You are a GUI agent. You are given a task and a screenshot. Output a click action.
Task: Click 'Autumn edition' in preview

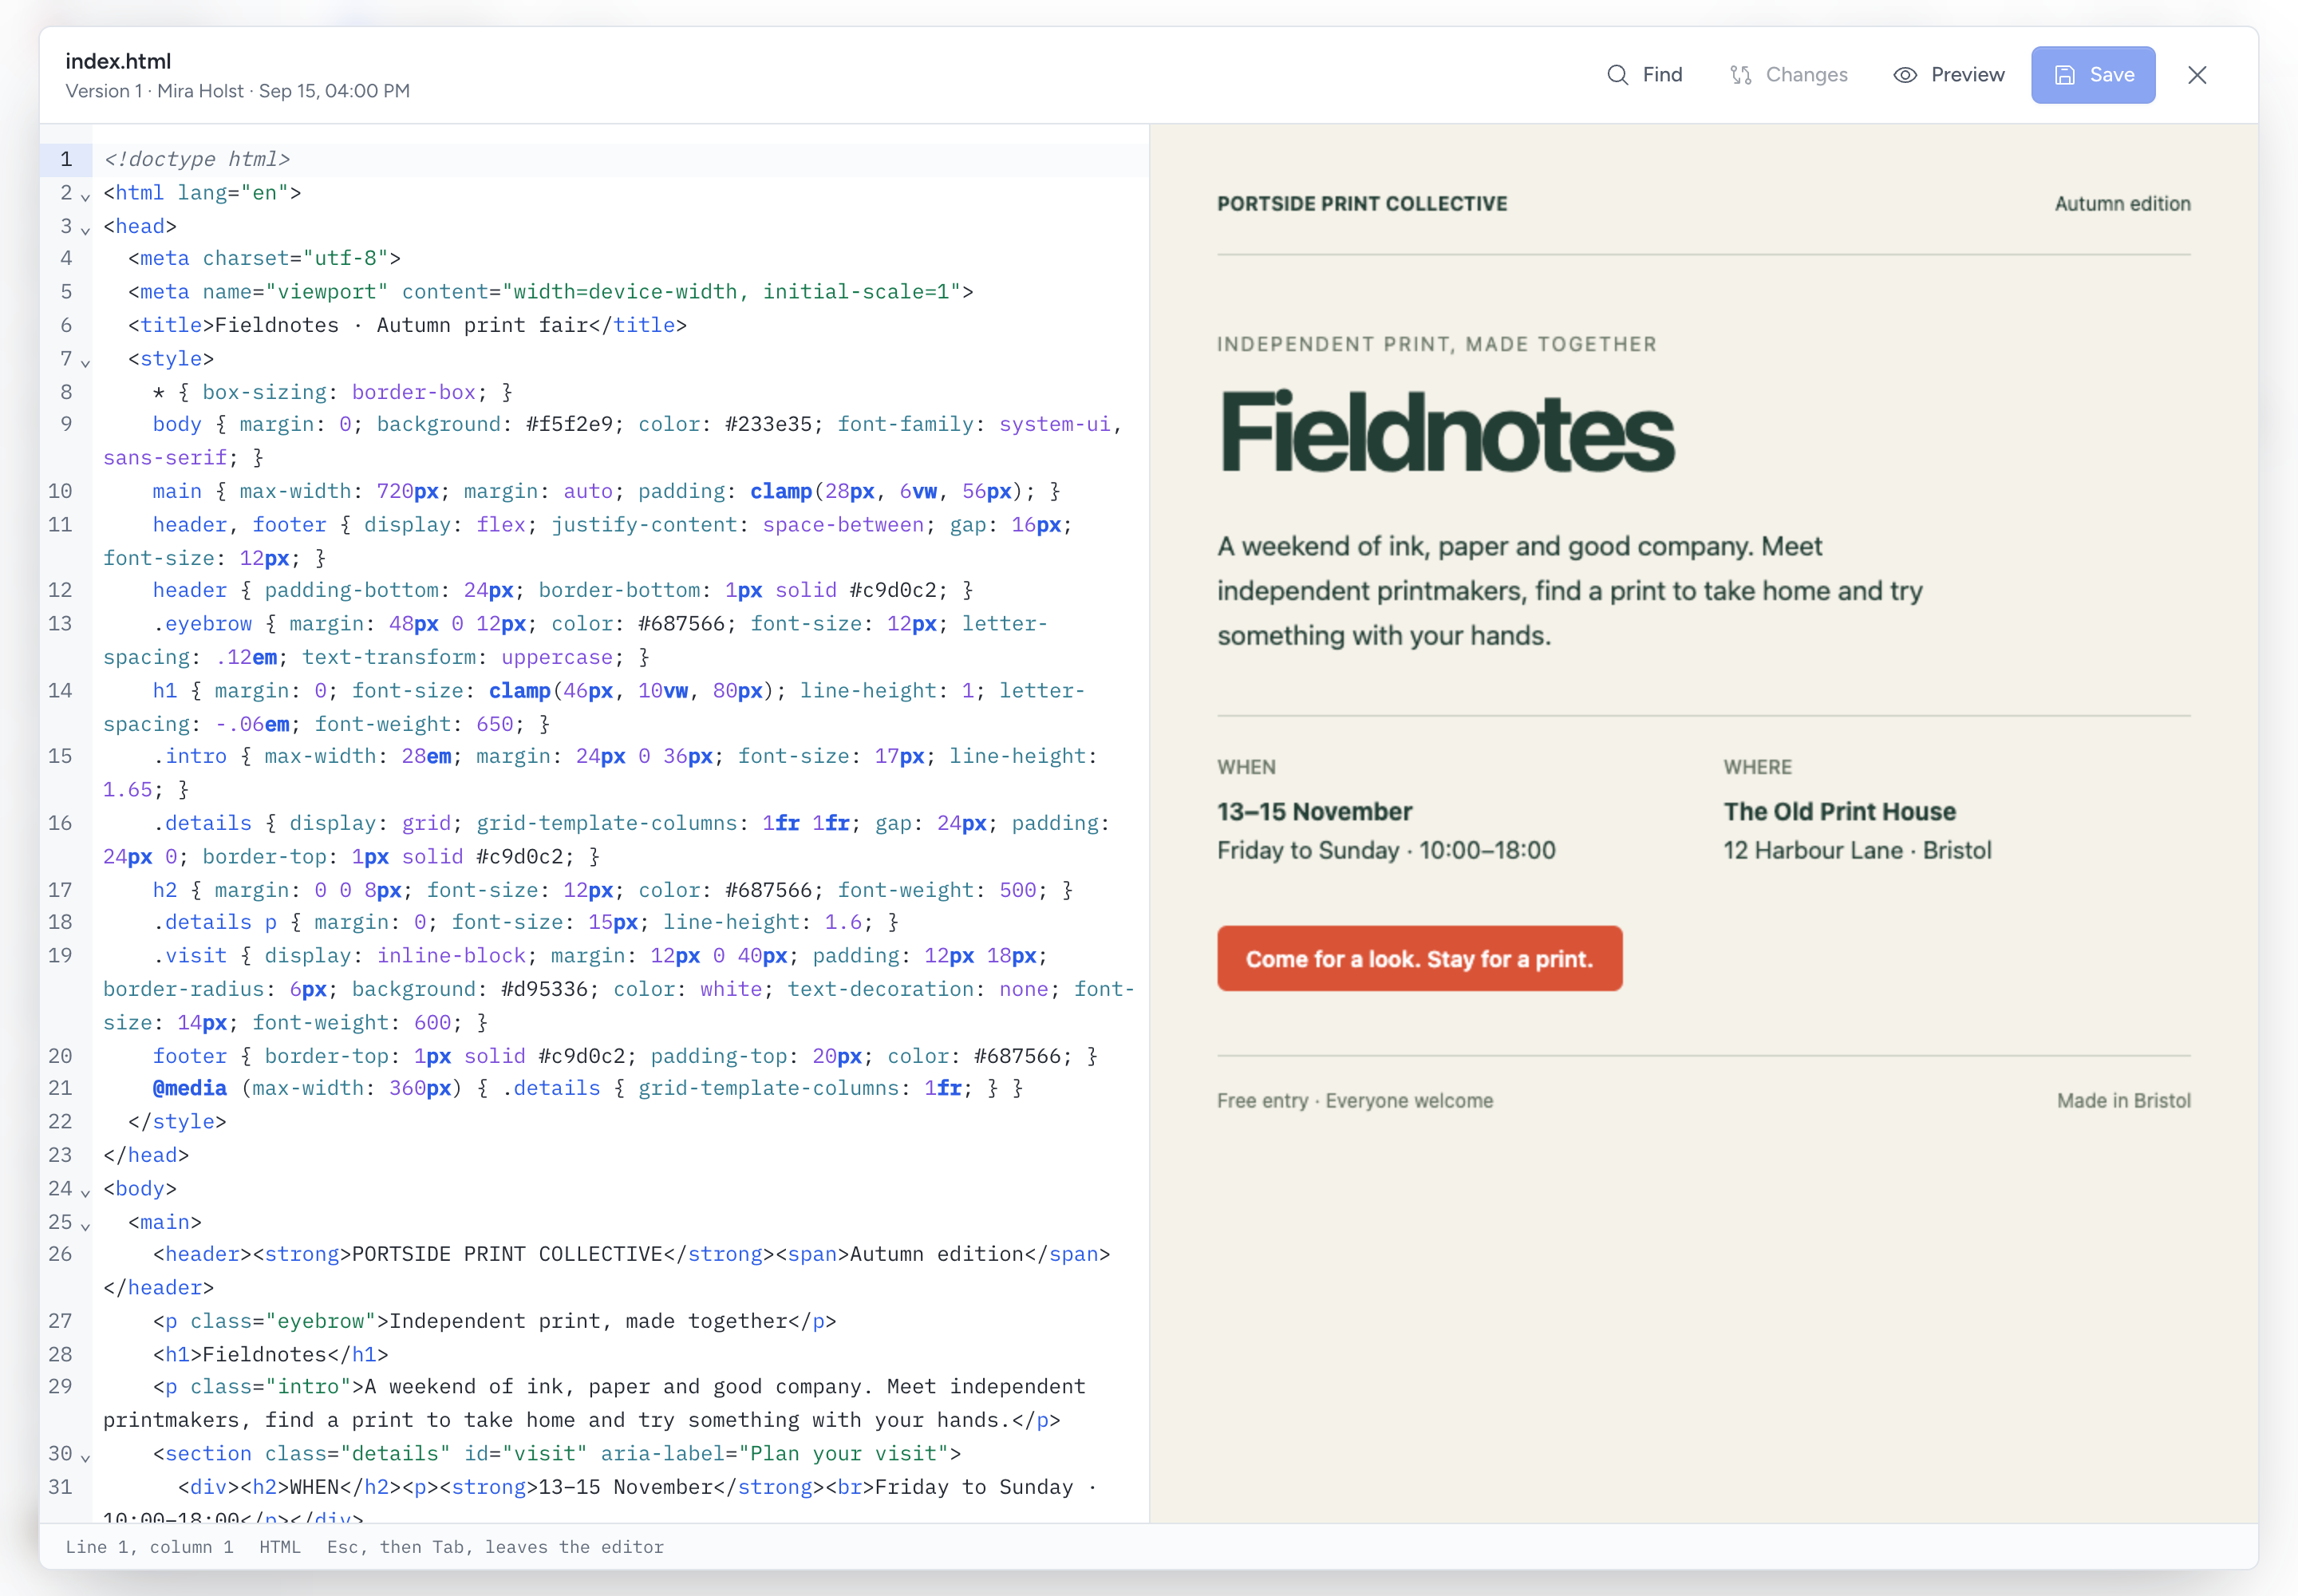tap(2122, 203)
